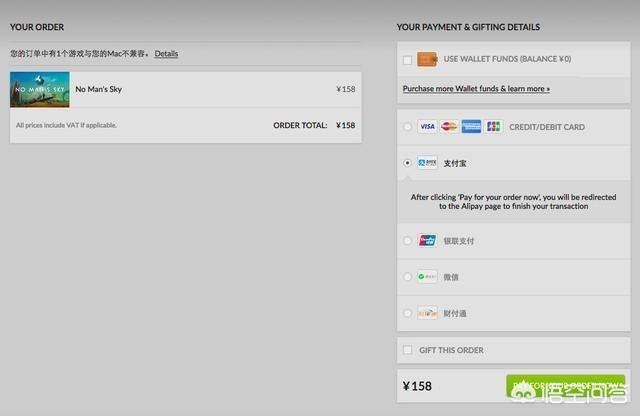The width and height of the screenshot is (640, 416).
Task: Click the No Man's Sky game thumbnail
Action: (40, 89)
